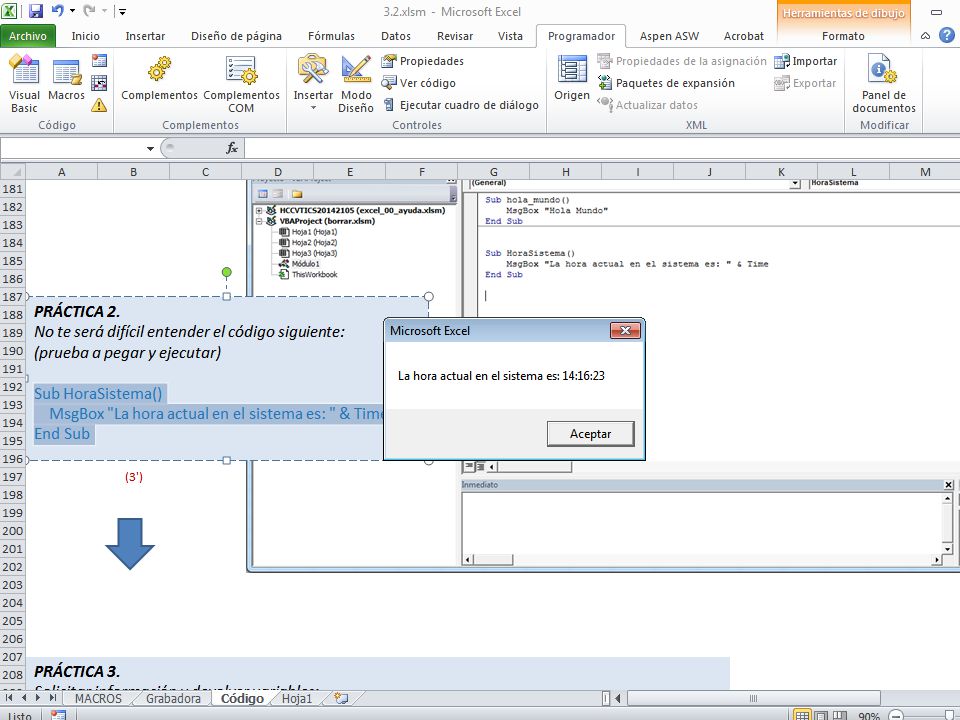960x720 pixels.
Task: Click Ver código
Action: click(418, 83)
